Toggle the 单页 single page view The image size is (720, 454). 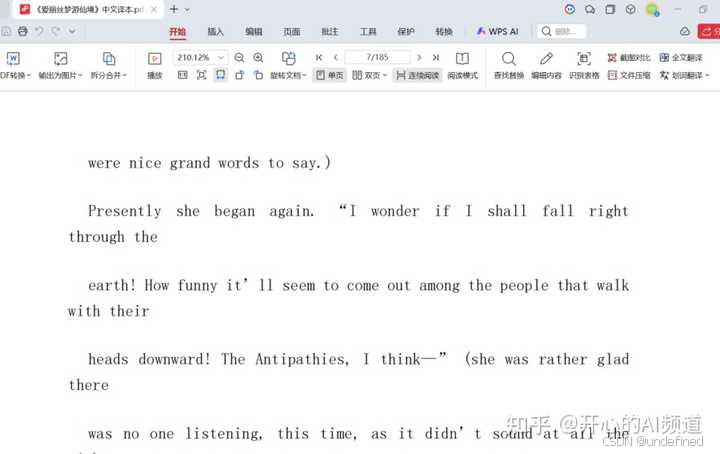pyautogui.click(x=330, y=75)
